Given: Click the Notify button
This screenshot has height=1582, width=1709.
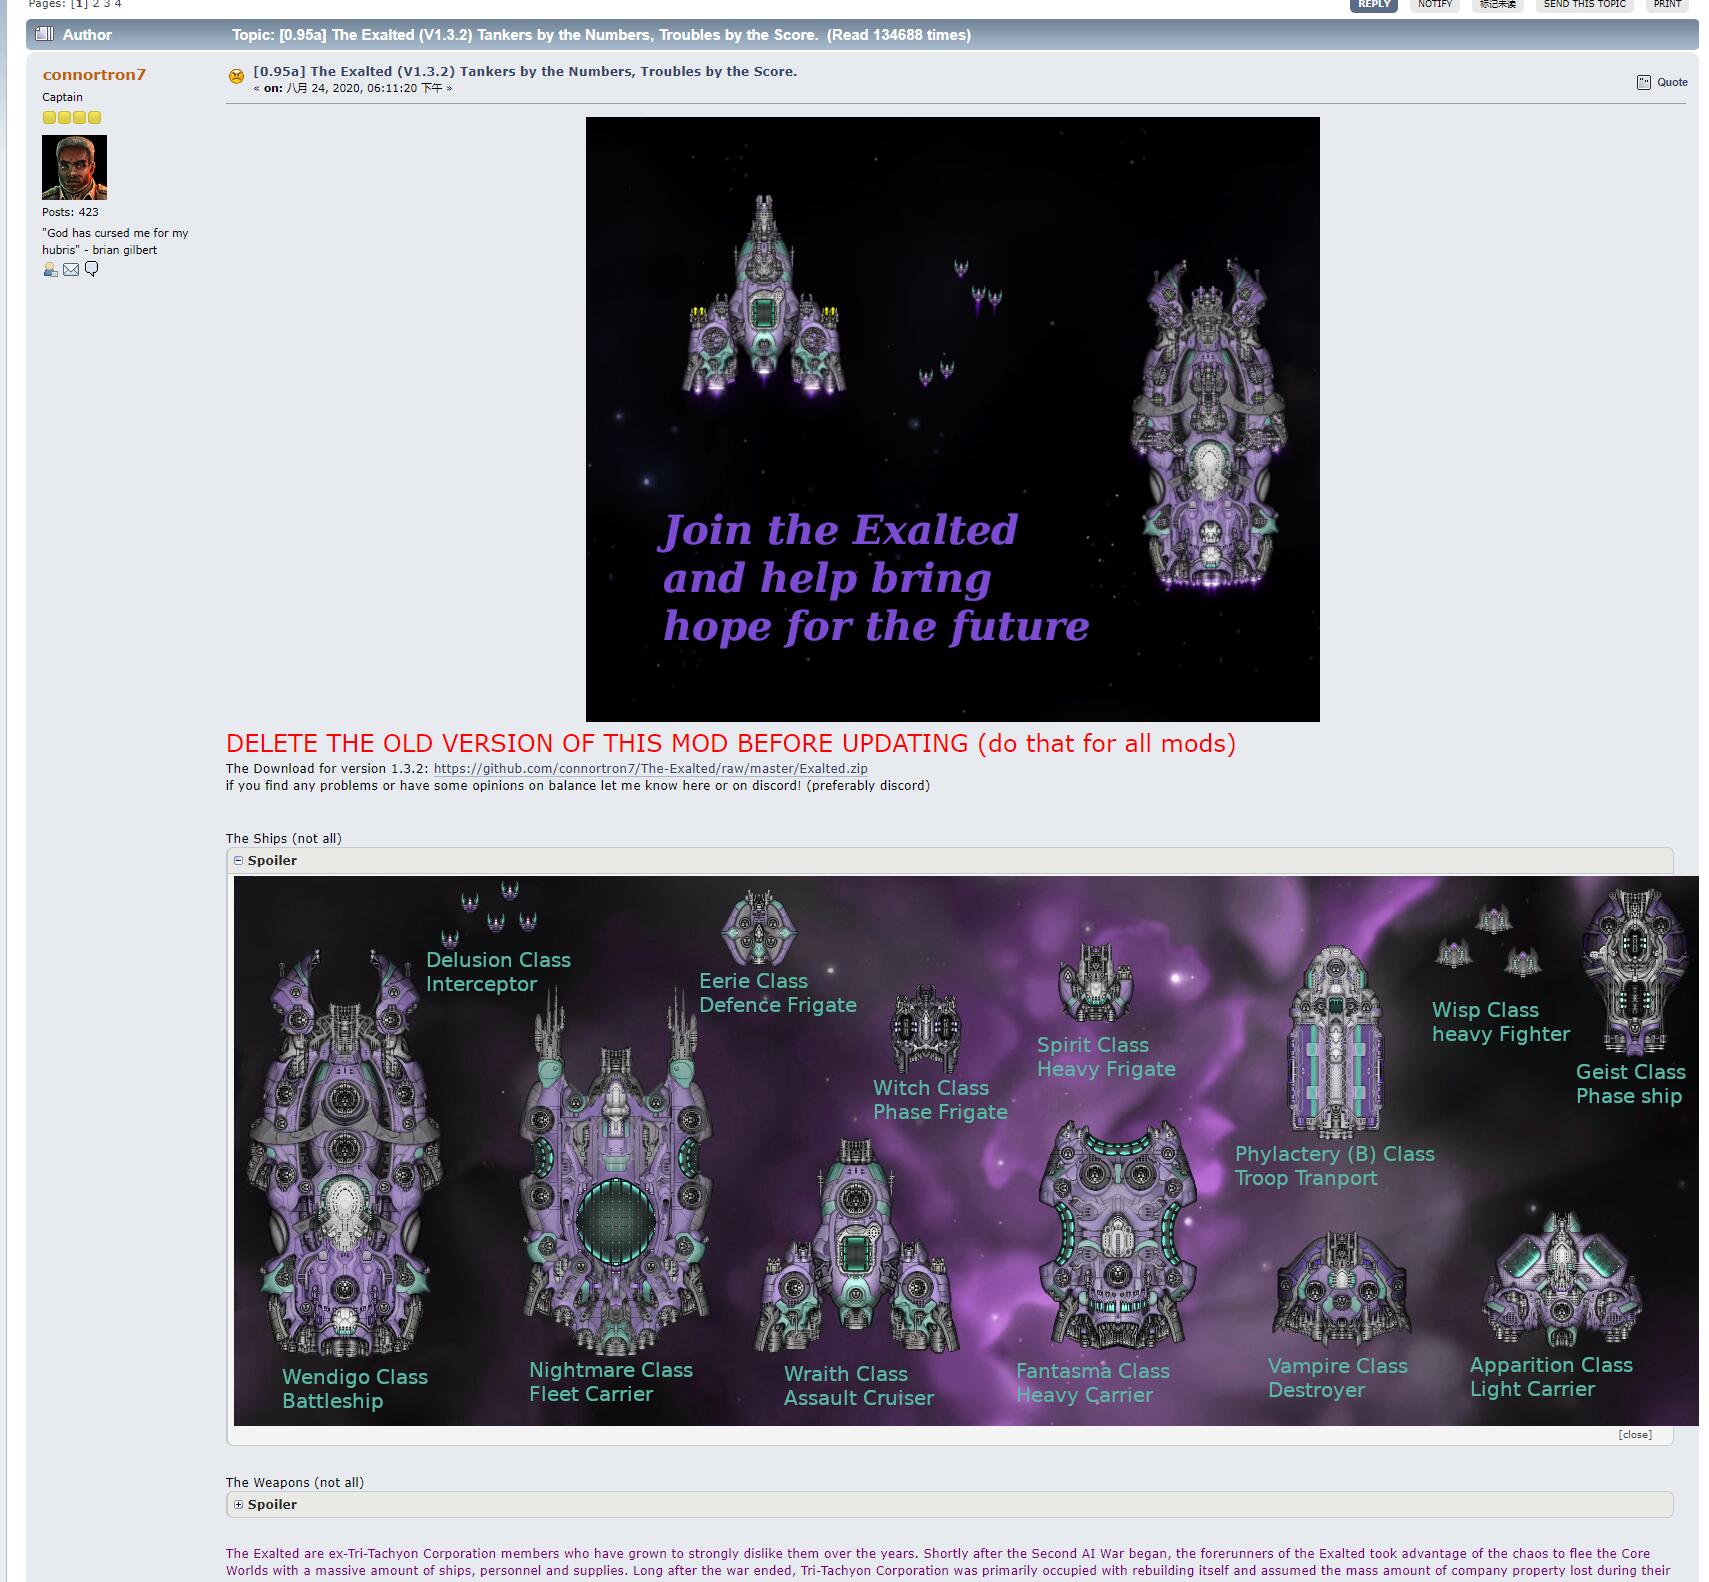Looking at the screenshot, I should 1434,4.
